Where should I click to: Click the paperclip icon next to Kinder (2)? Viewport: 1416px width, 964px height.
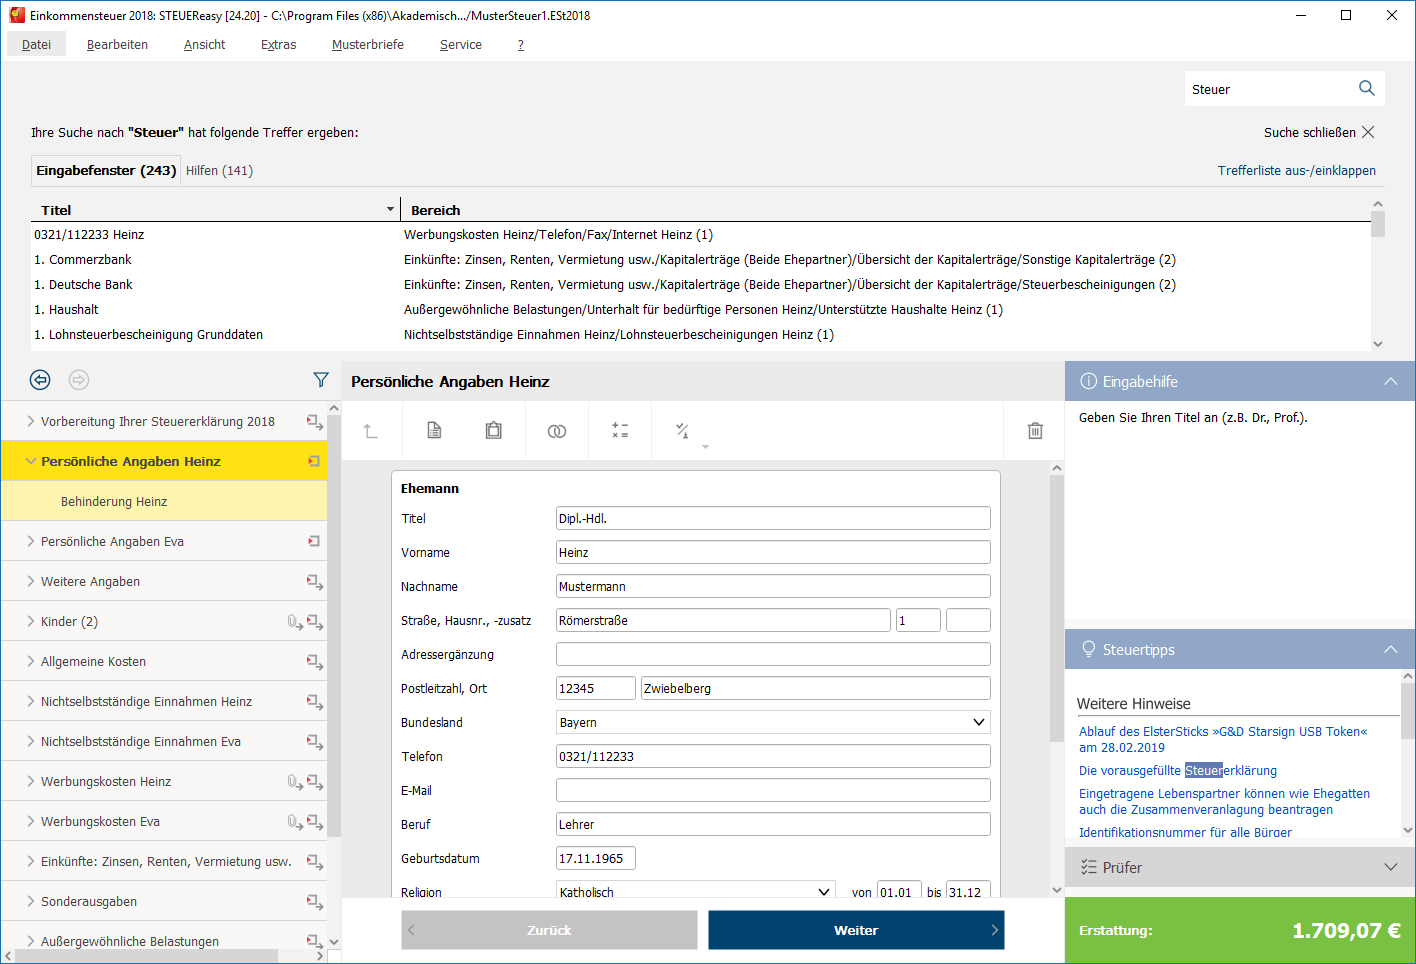click(x=294, y=622)
